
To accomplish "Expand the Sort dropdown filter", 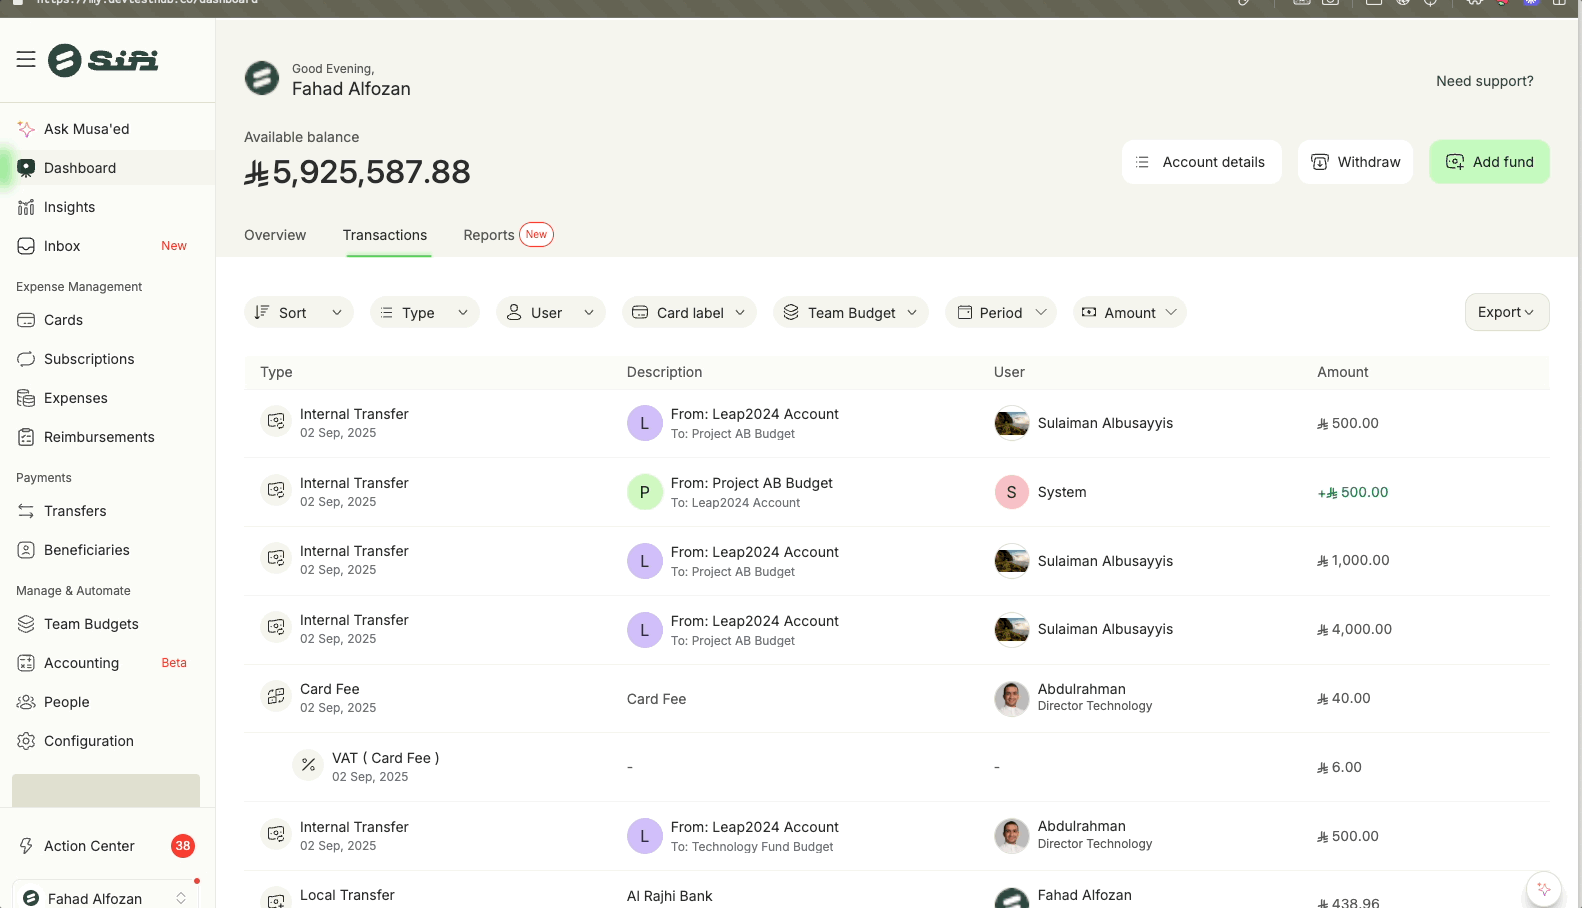I will point(298,313).
